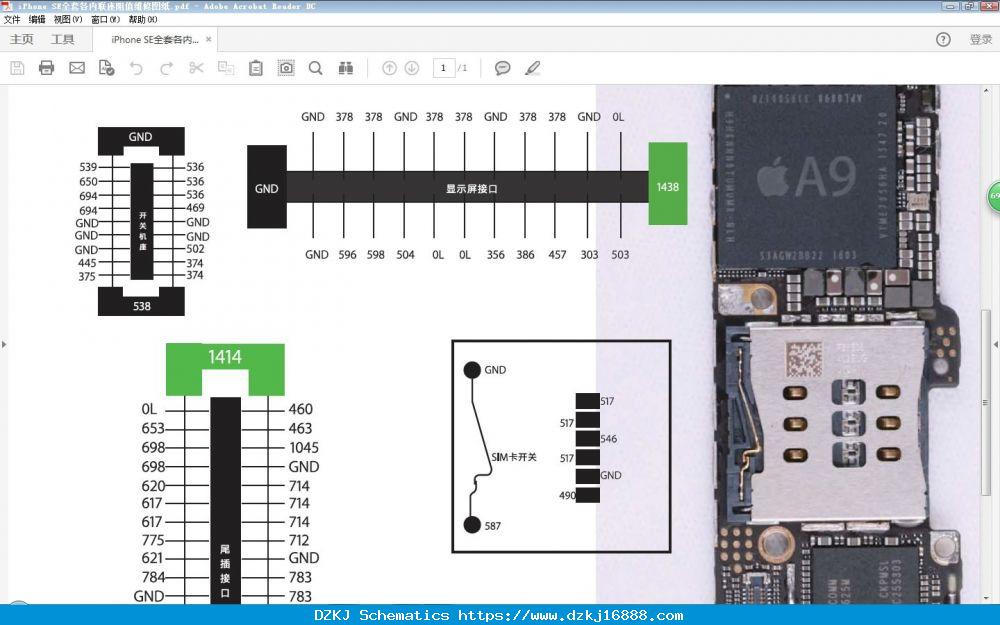Screen dimensions: 1000x625
Task: Click the 显示屏接口 label
Action: click(x=471, y=189)
